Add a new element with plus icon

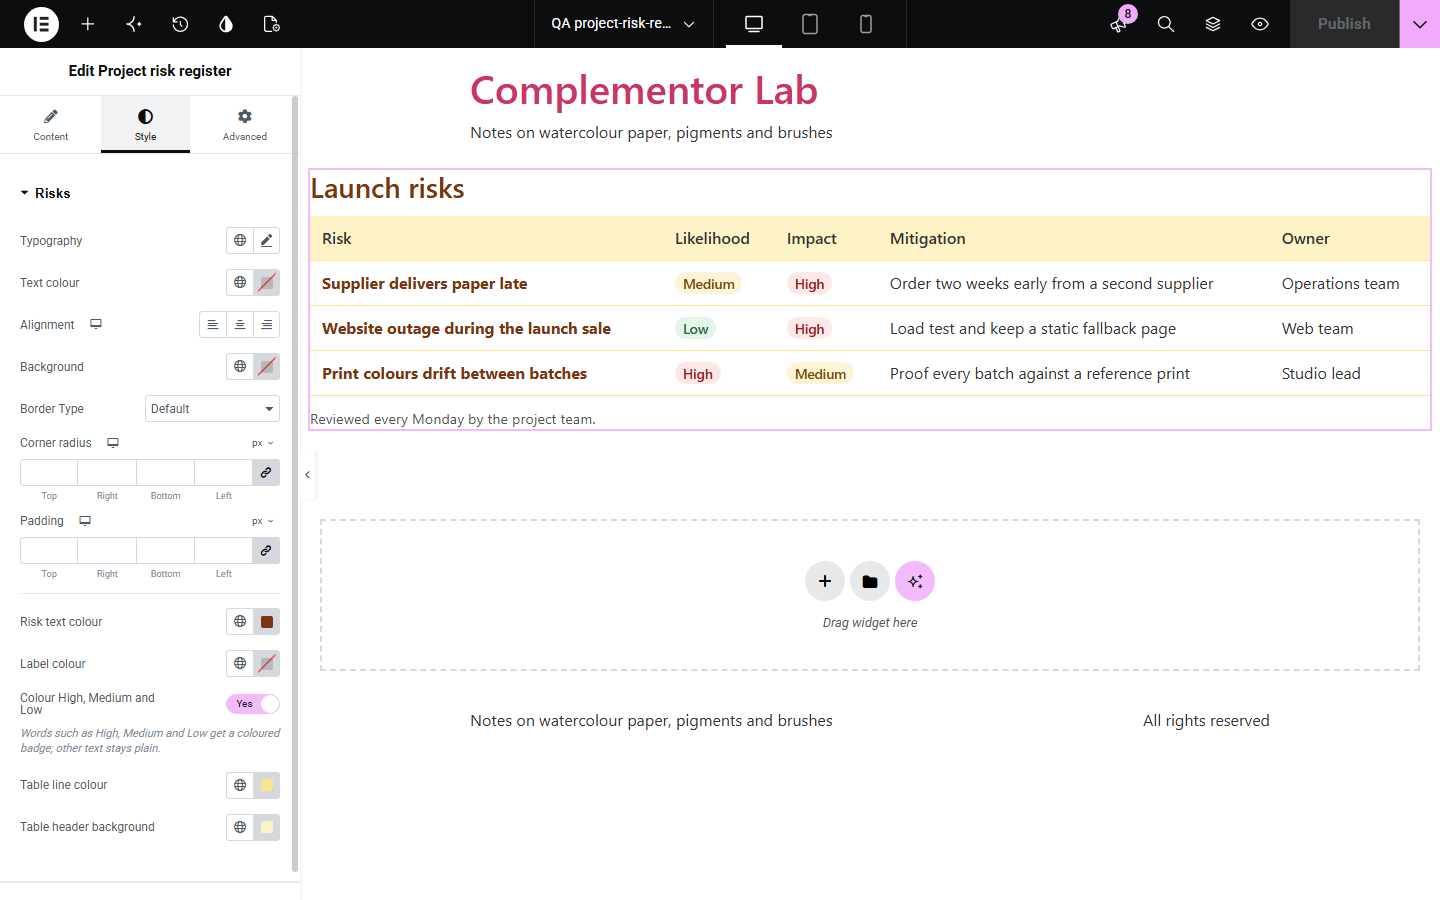point(88,24)
